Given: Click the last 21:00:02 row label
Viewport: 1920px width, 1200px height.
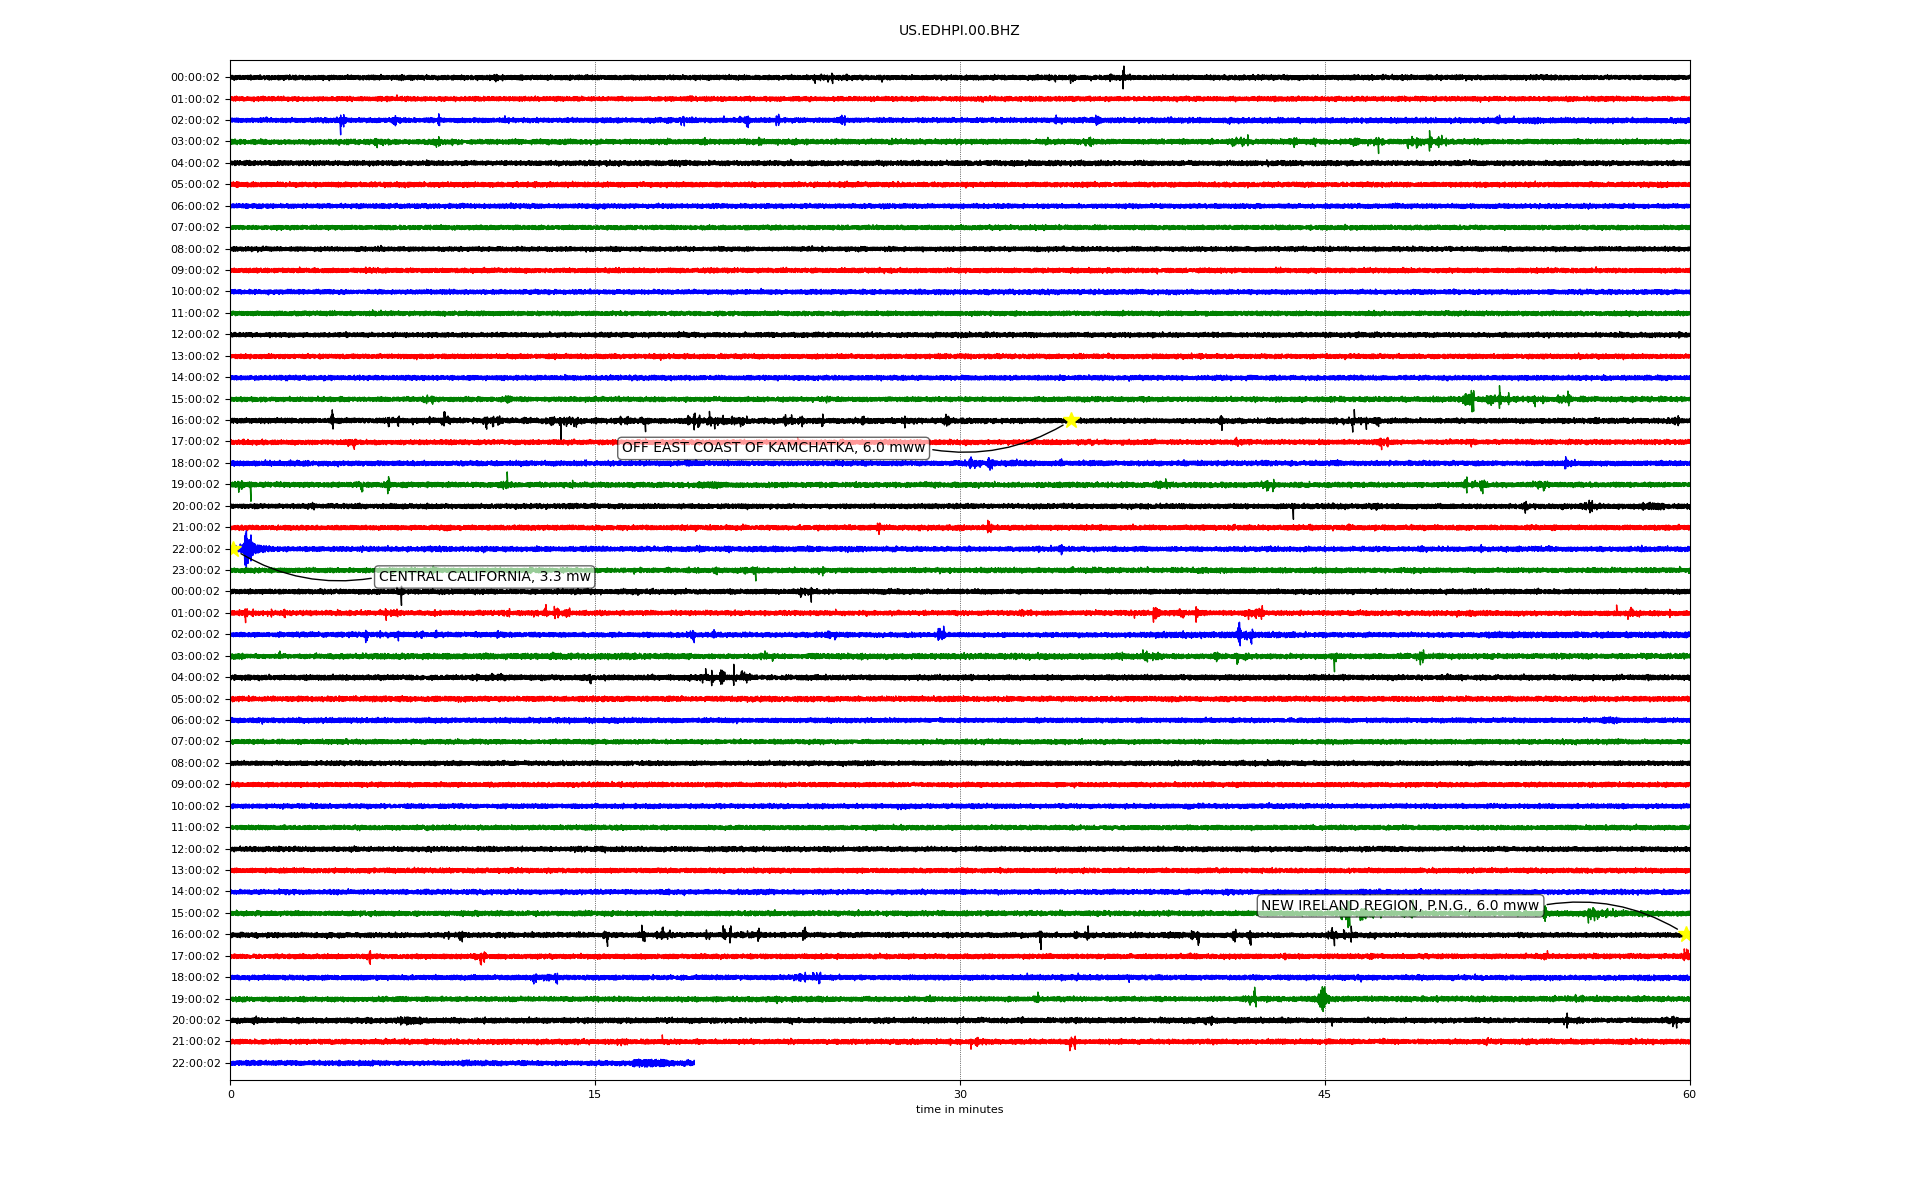Looking at the screenshot, I should click(195, 1042).
